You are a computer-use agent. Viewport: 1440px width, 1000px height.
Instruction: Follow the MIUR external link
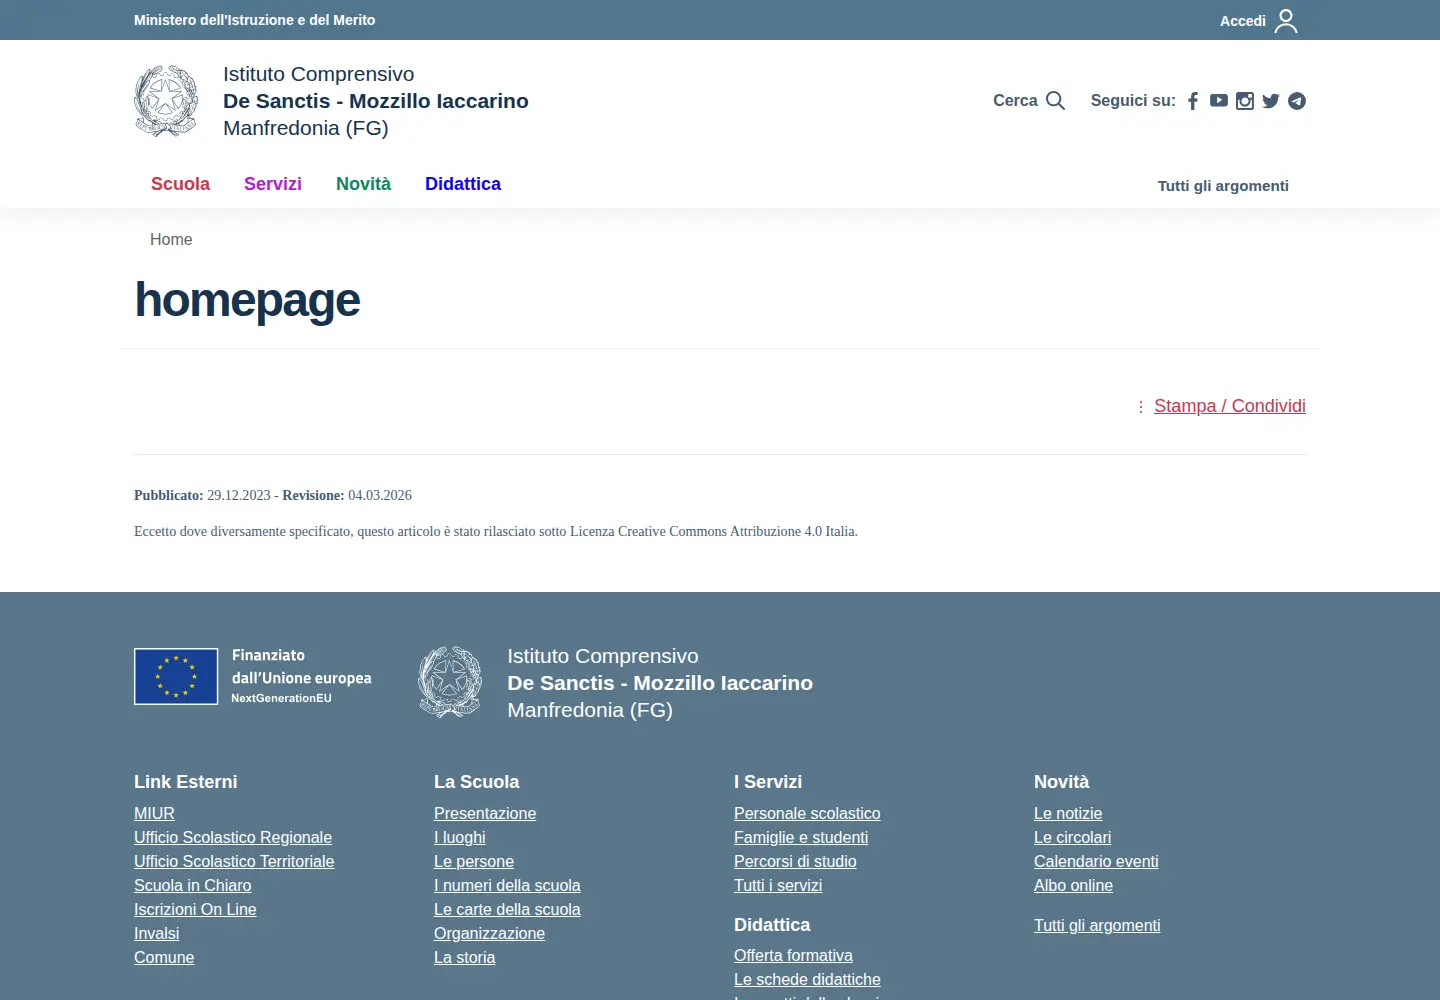(x=154, y=814)
